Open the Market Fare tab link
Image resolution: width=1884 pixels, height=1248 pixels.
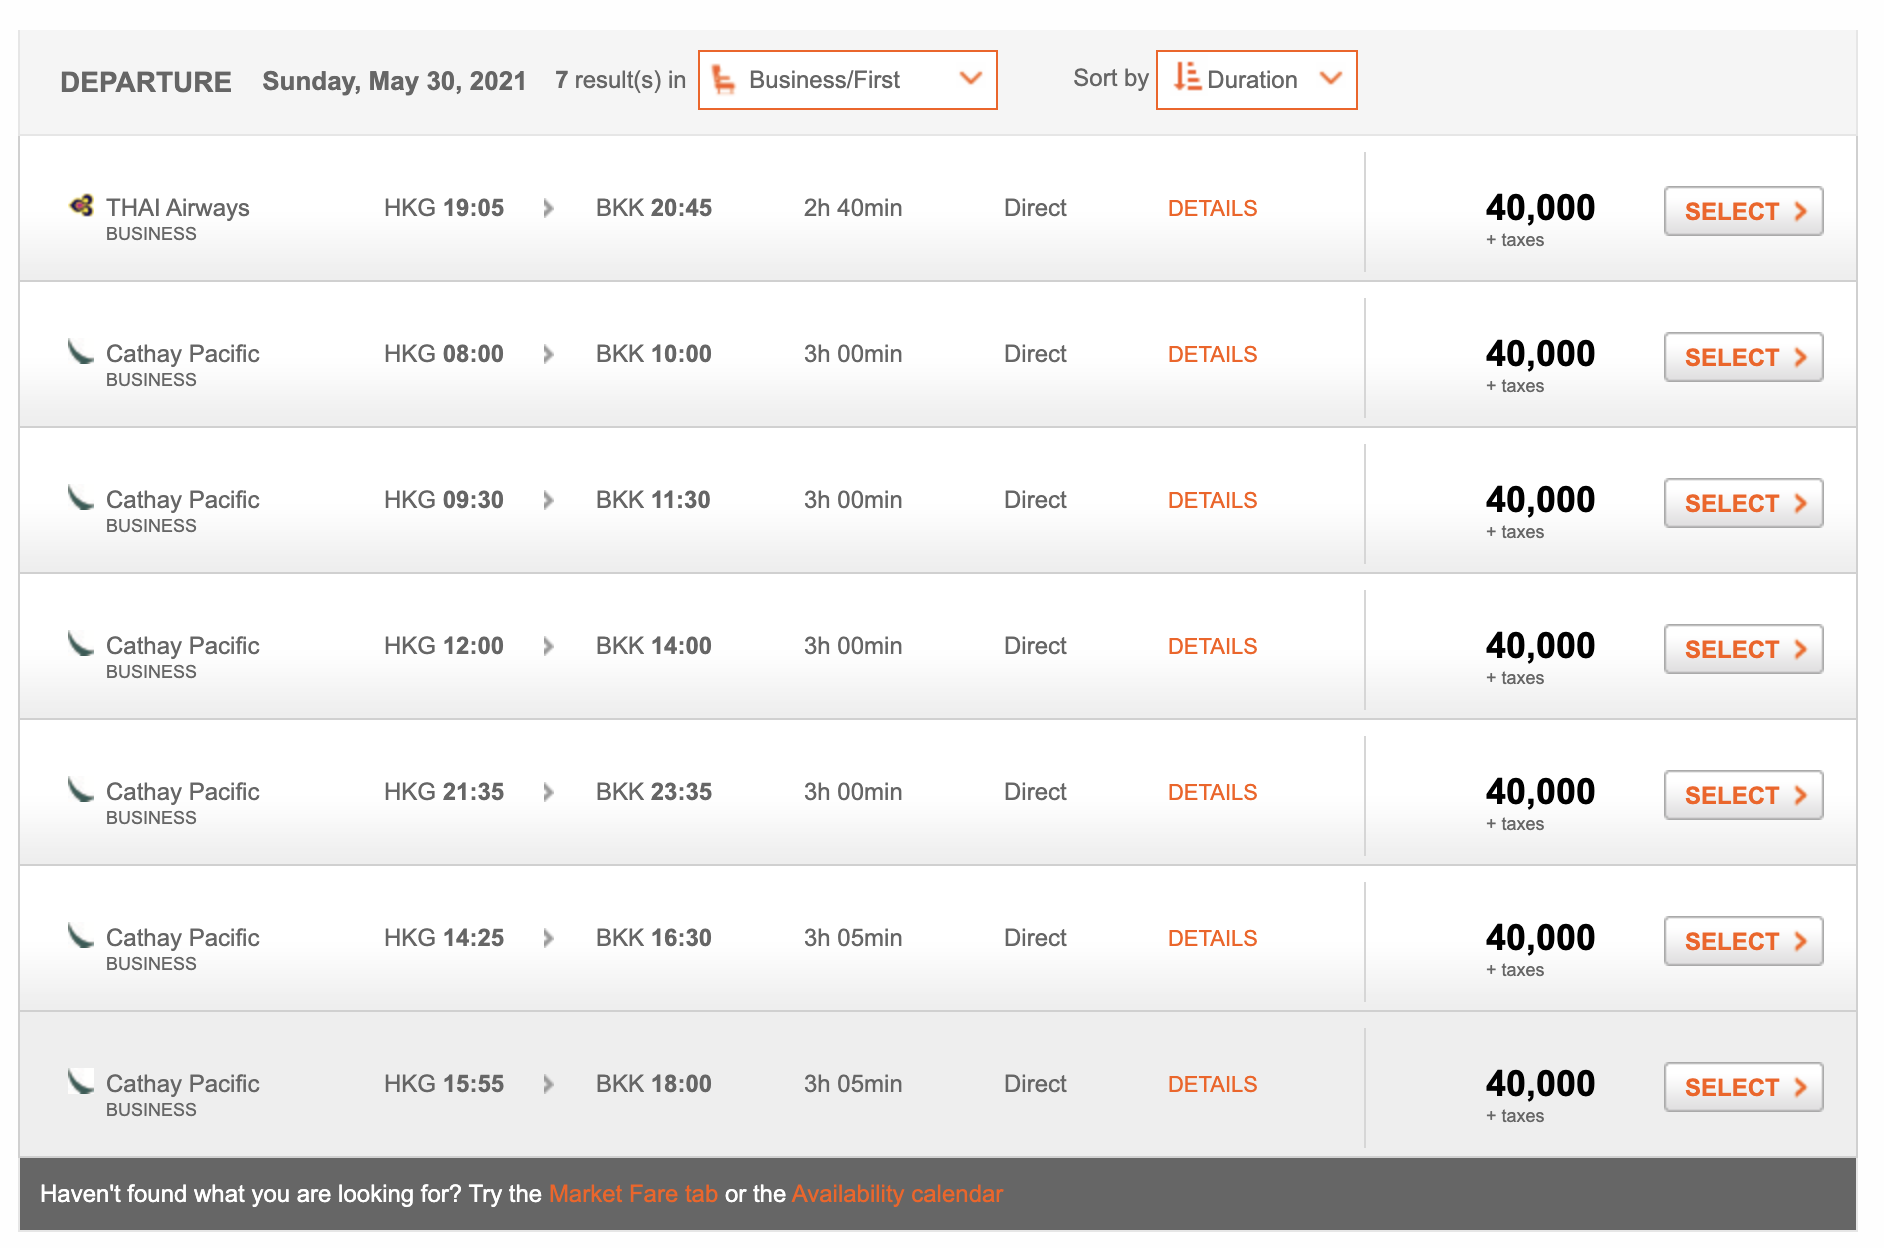tap(633, 1194)
